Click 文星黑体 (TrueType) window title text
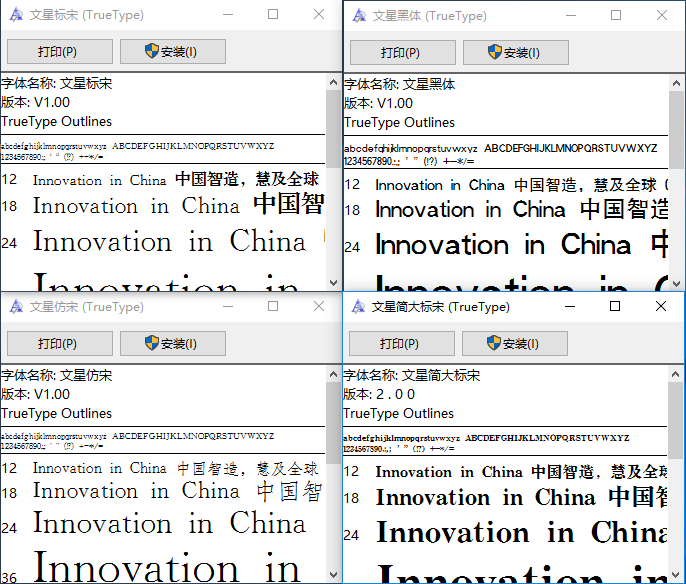 [429, 16]
